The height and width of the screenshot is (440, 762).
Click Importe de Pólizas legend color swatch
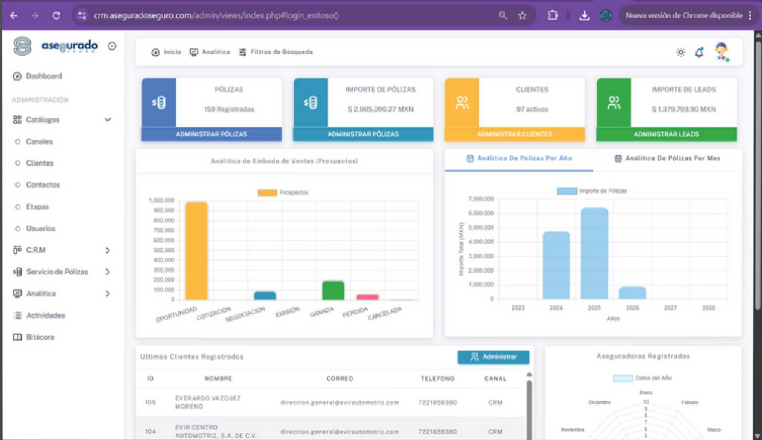[x=566, y=189]
